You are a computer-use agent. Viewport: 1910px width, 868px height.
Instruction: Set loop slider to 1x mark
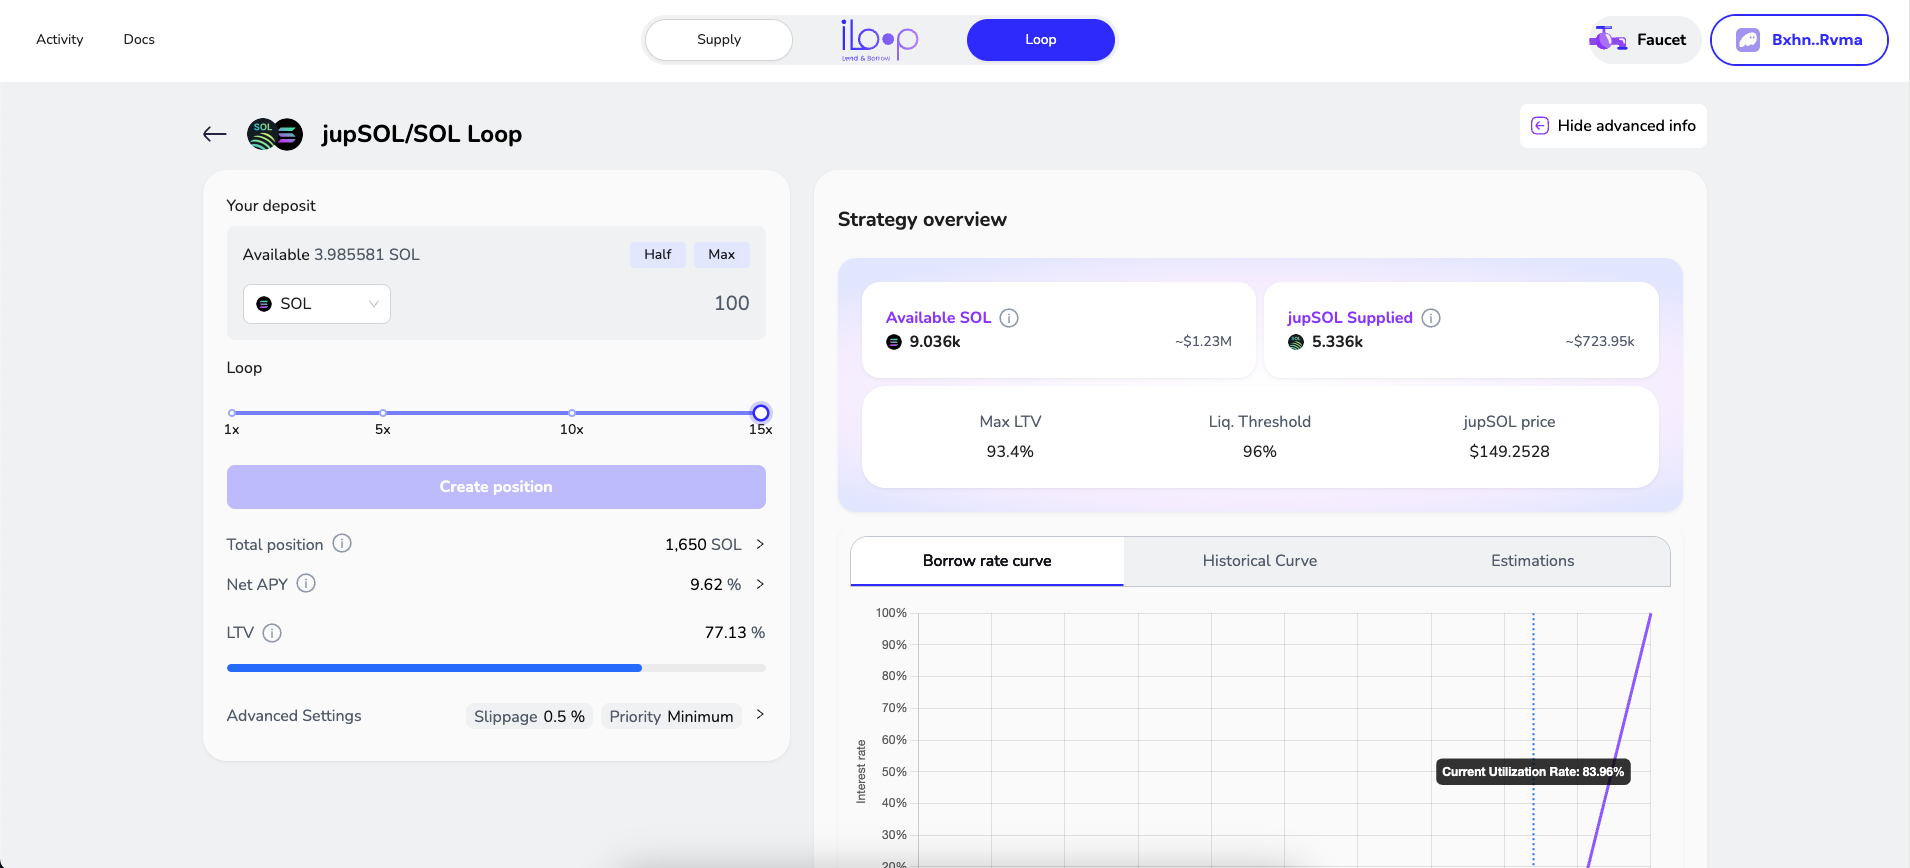[x=232, y=413]
